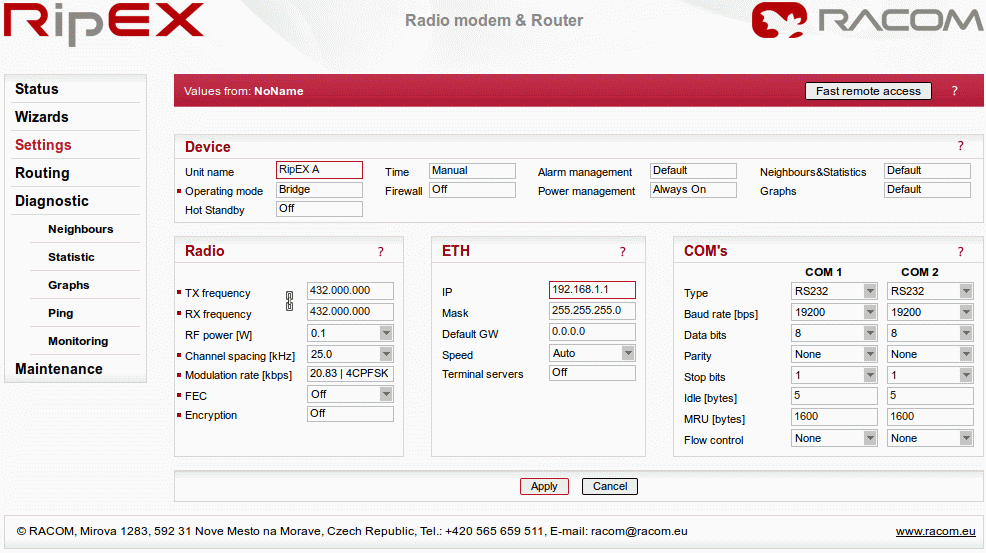Click the Time field showing Manual

[x=472, y=171]
